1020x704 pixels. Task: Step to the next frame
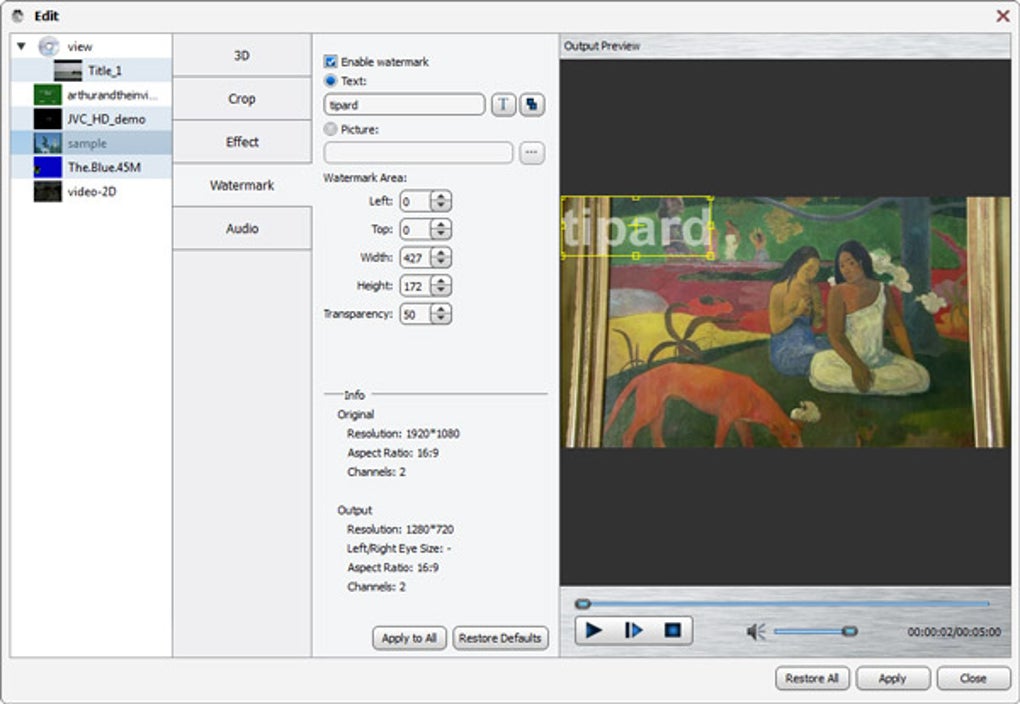pos(633,630)
